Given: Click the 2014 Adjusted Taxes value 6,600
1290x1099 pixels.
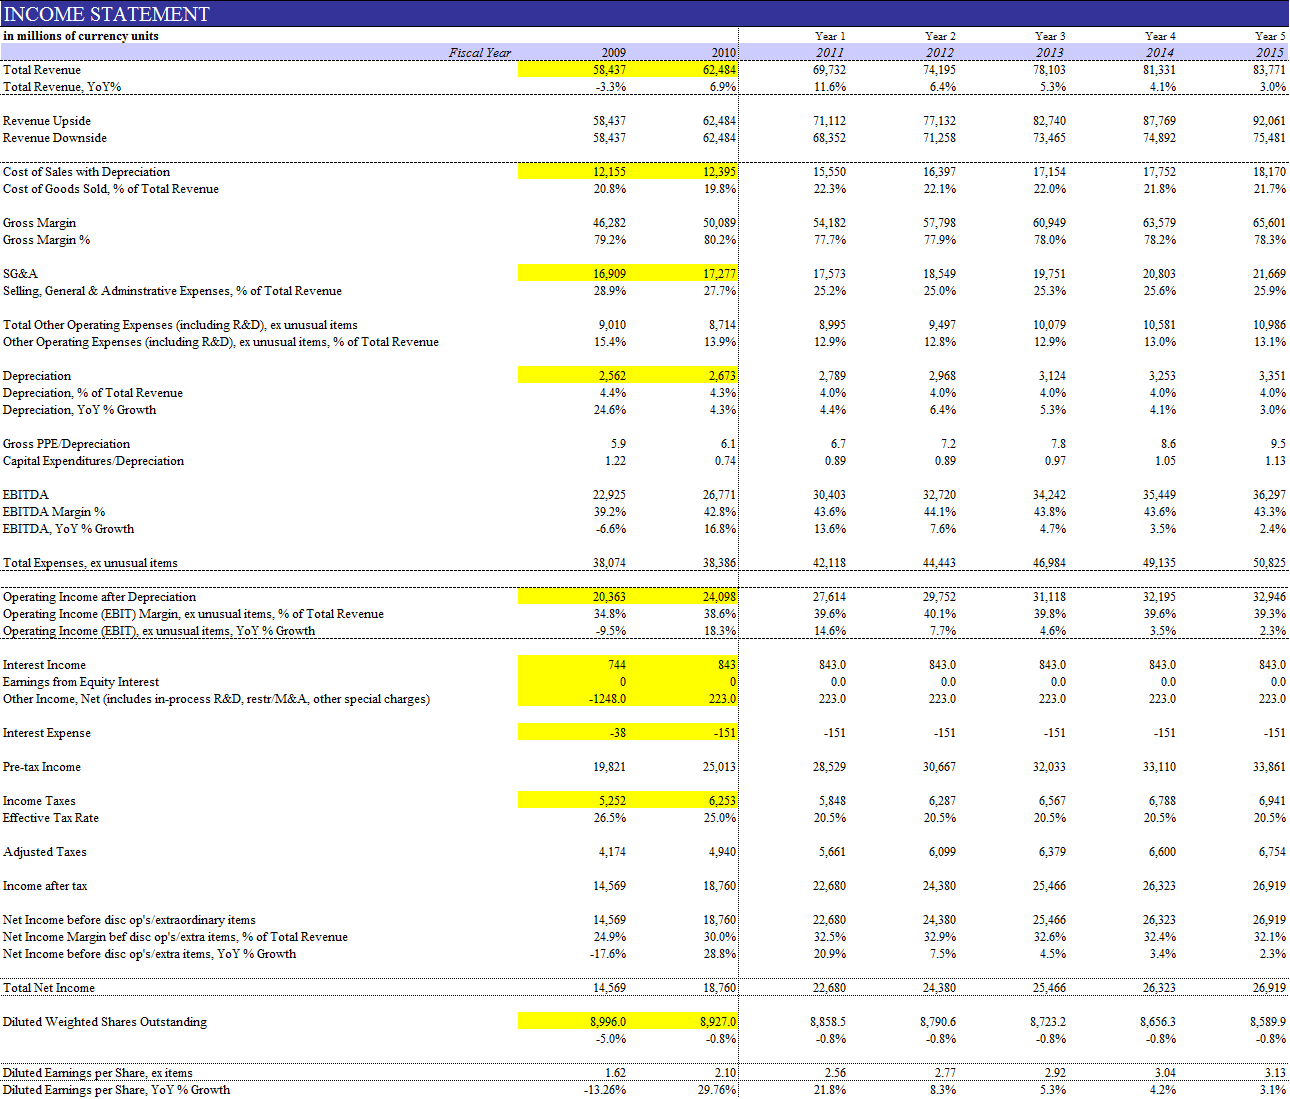Looking at the screenshot, I should click(1160, 852).
